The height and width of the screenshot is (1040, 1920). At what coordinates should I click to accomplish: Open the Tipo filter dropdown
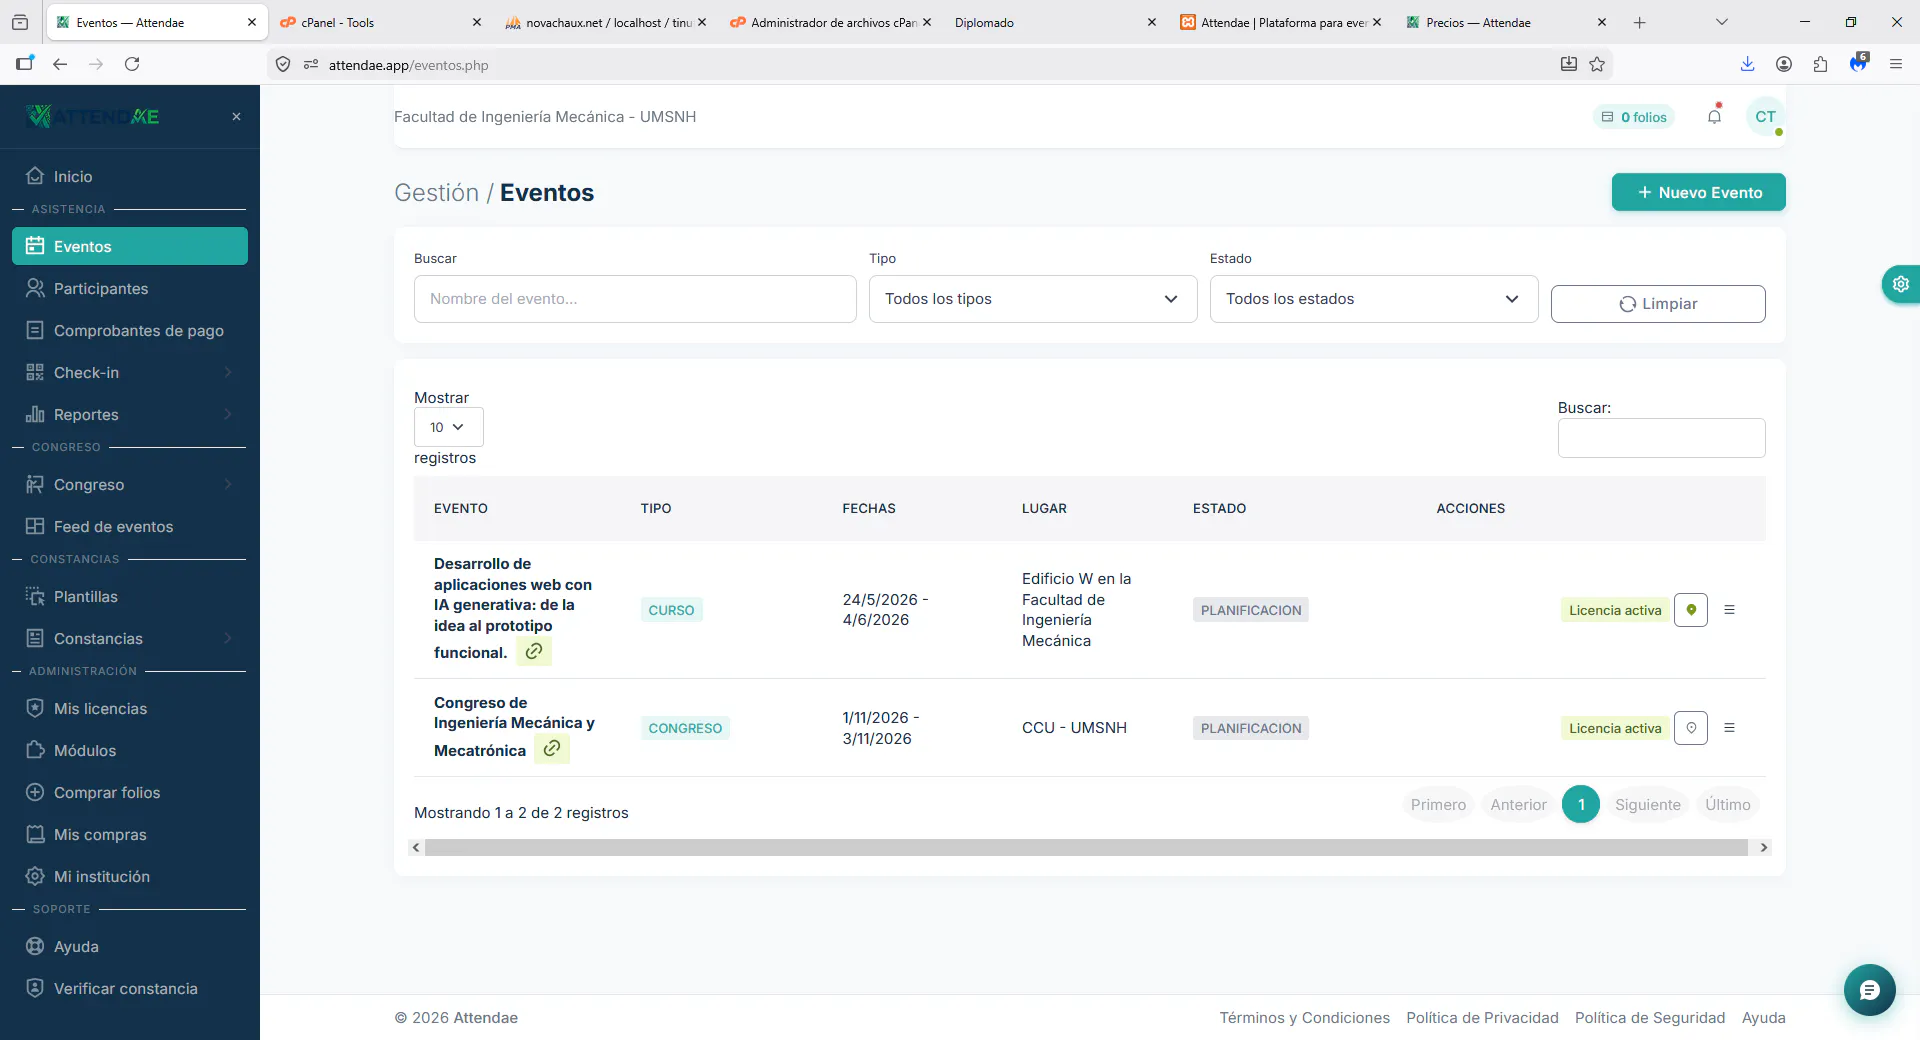pos(1033,299)
